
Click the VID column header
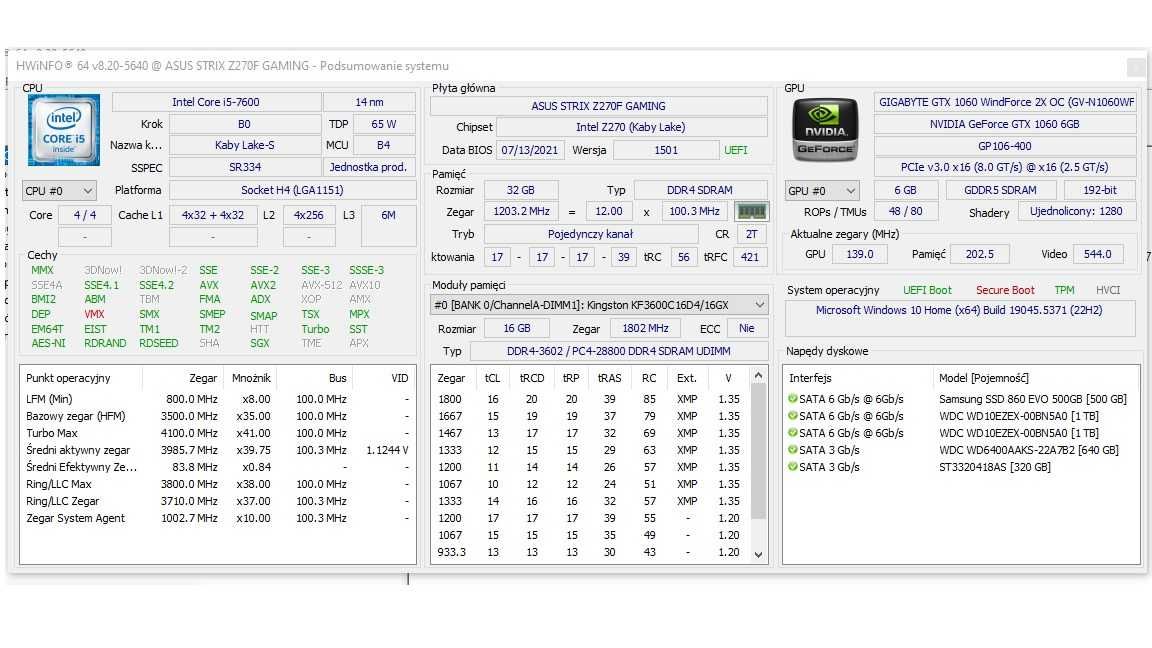point(399,378)
